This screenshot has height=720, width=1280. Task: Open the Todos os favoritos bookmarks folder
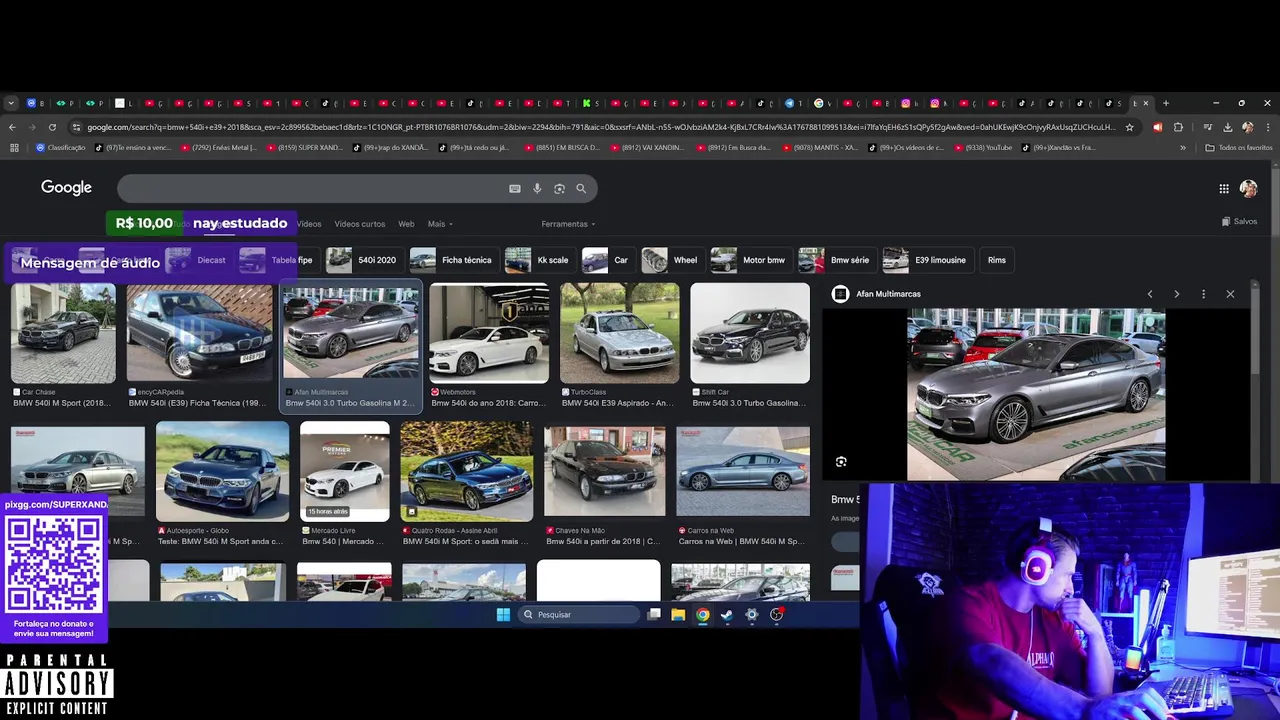(x=1239, y=147)
